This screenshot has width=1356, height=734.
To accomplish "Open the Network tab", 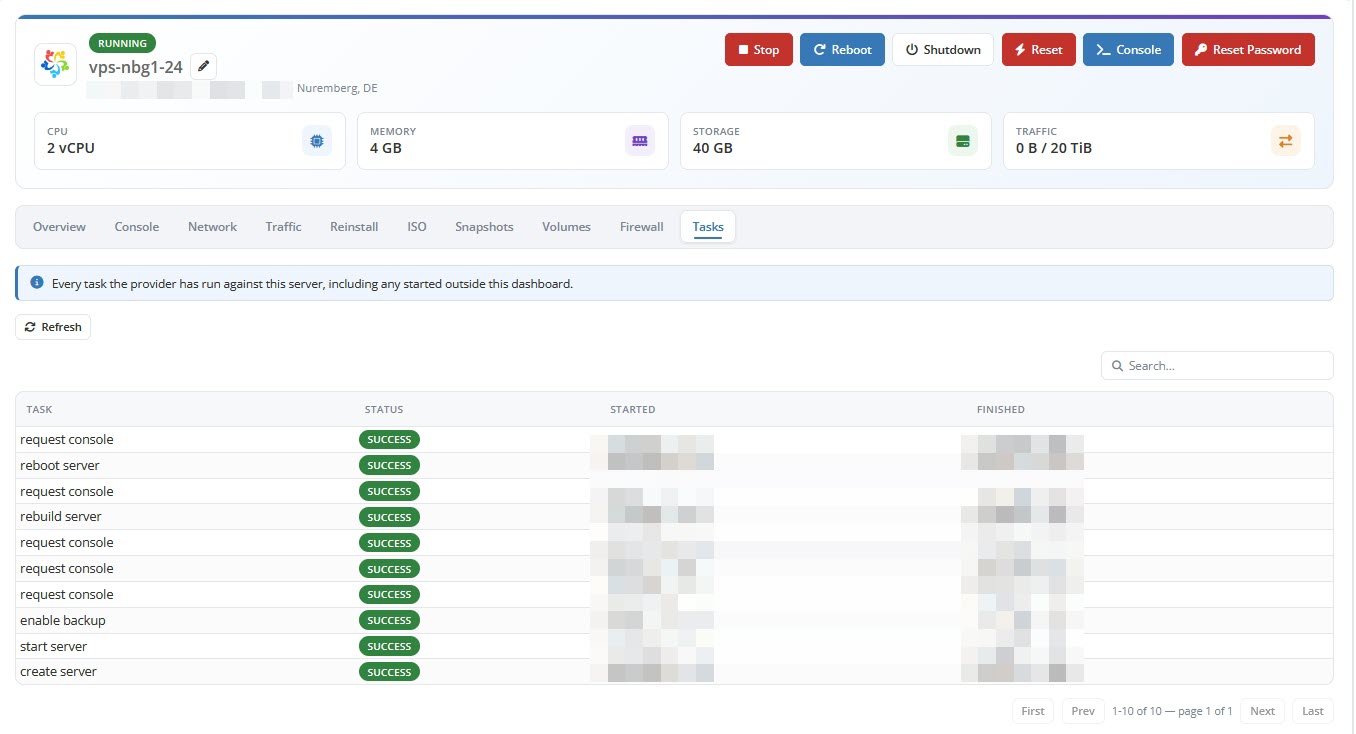I will pyautogui.click(x=212, y=227).
